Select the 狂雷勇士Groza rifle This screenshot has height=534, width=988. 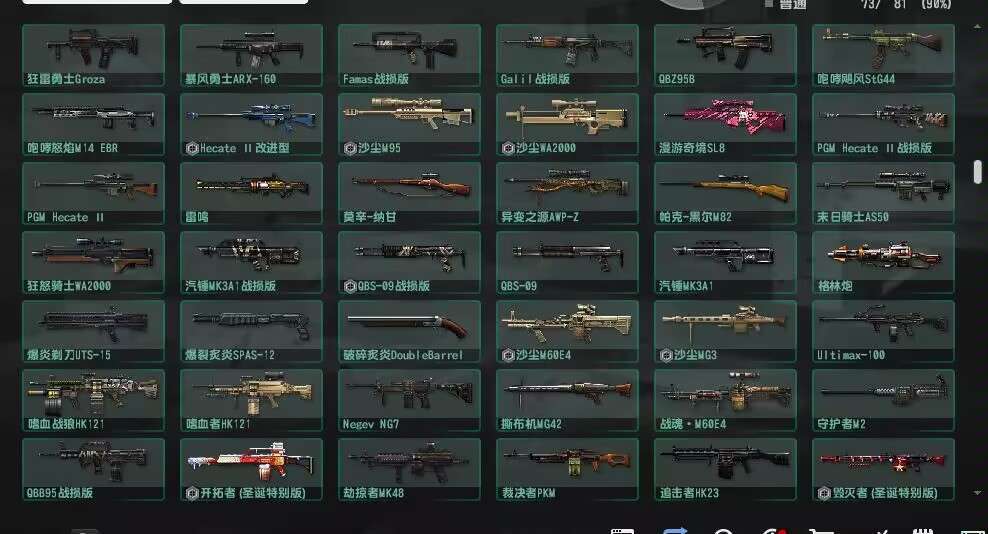93,55
